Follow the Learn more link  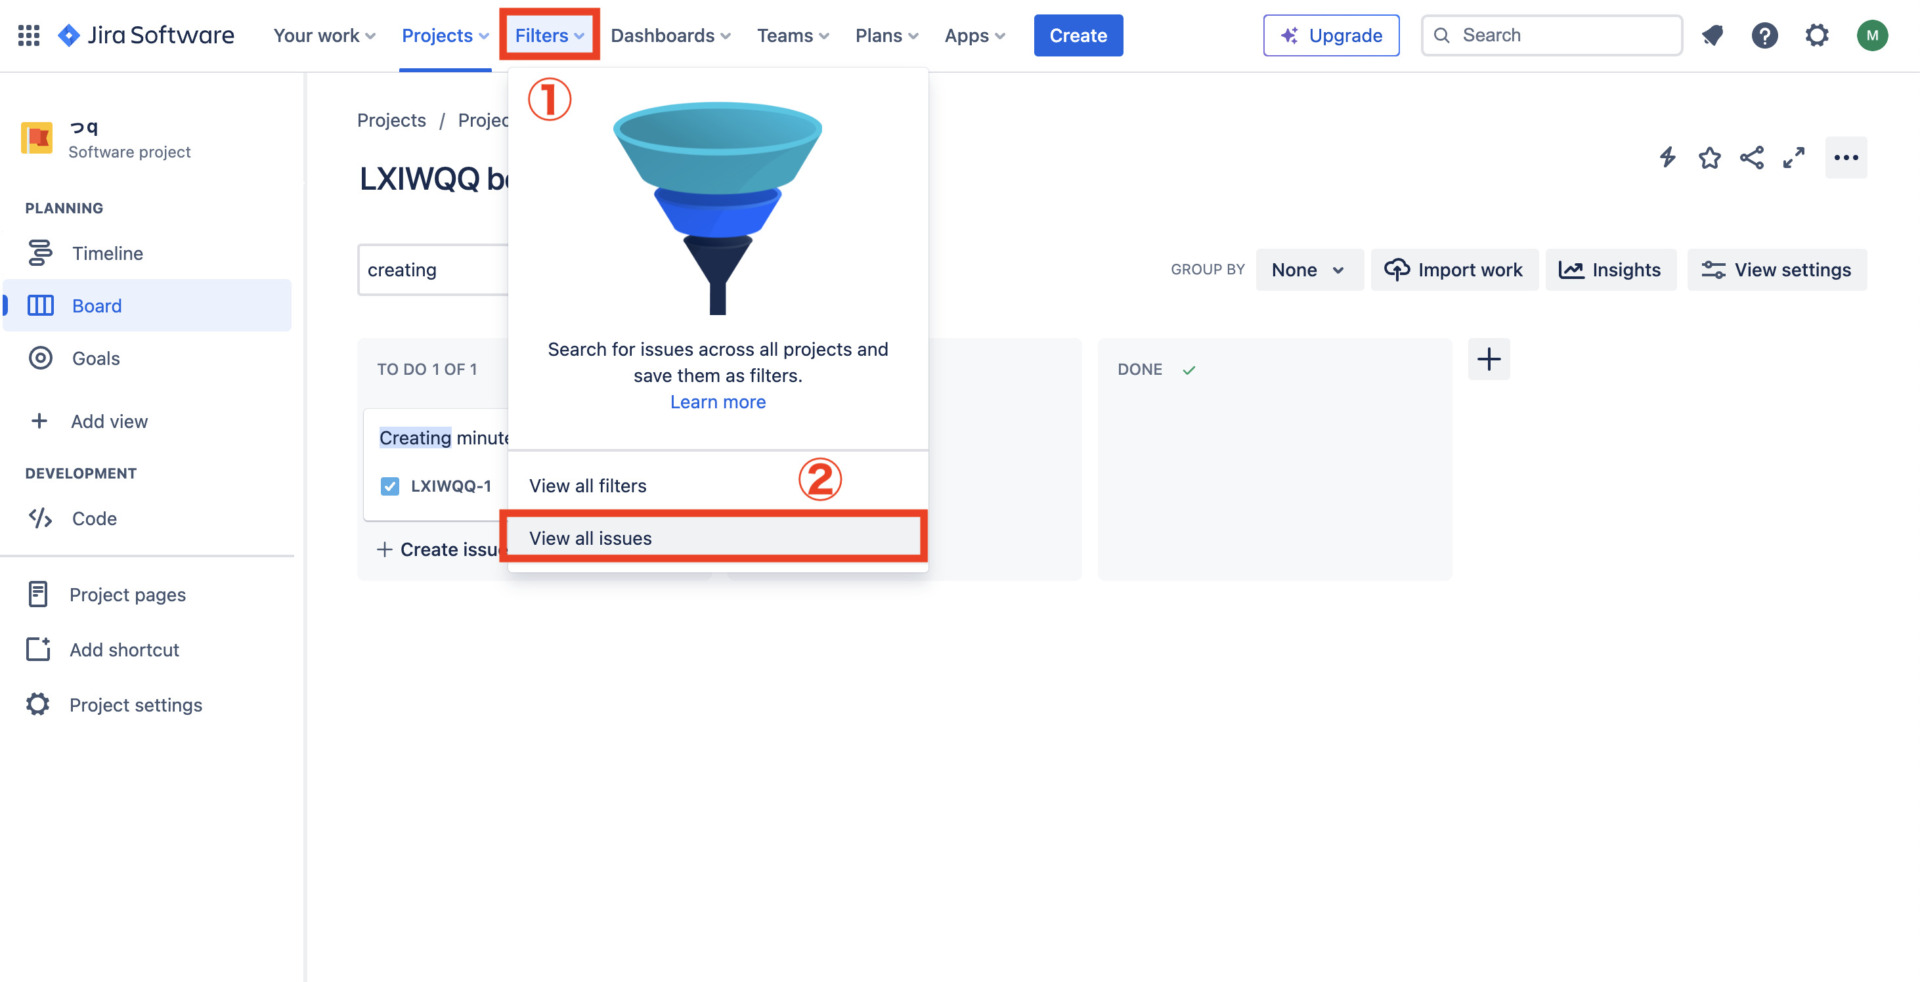point(717,402)
